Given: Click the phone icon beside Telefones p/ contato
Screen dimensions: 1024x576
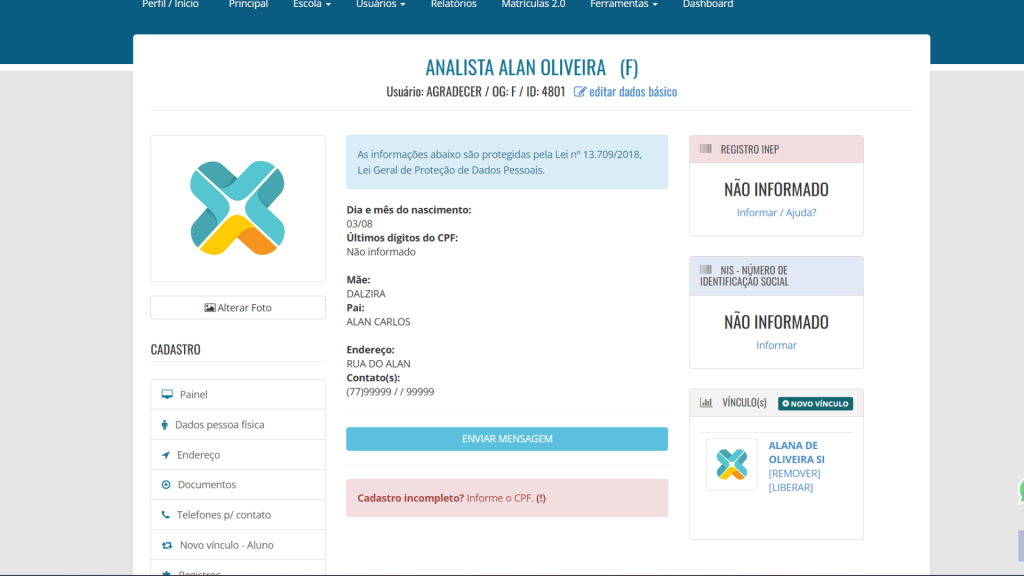Looking at the screenshot, I should click(x=166, y=515).
